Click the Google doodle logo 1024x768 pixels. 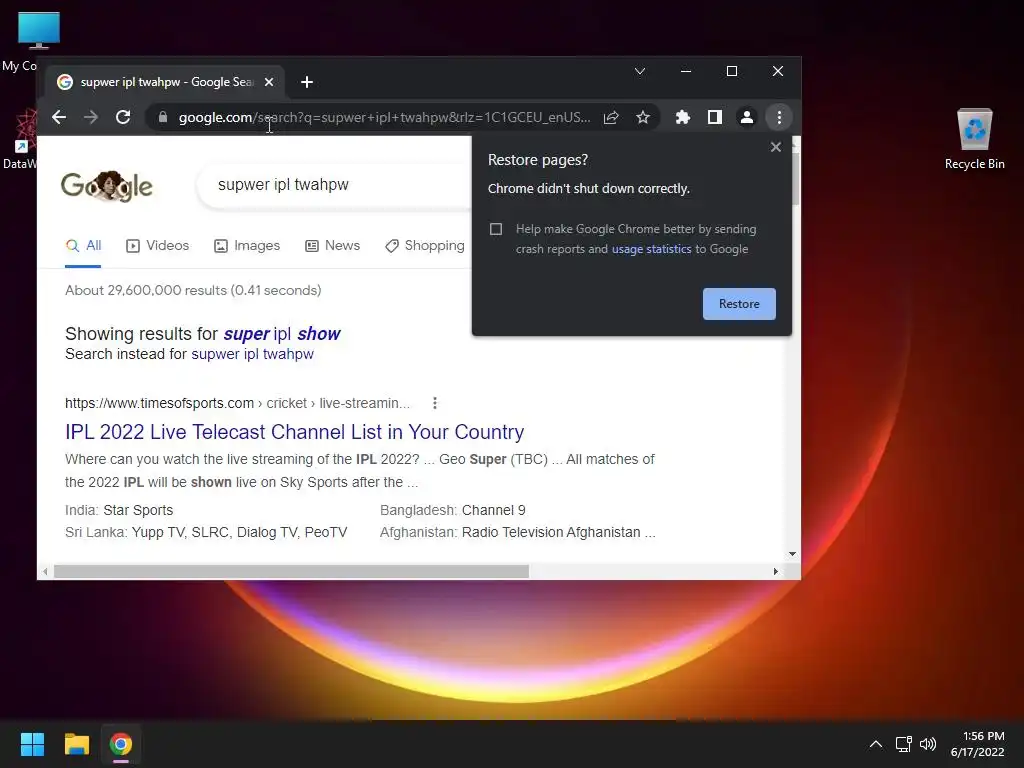coord(106,186)
